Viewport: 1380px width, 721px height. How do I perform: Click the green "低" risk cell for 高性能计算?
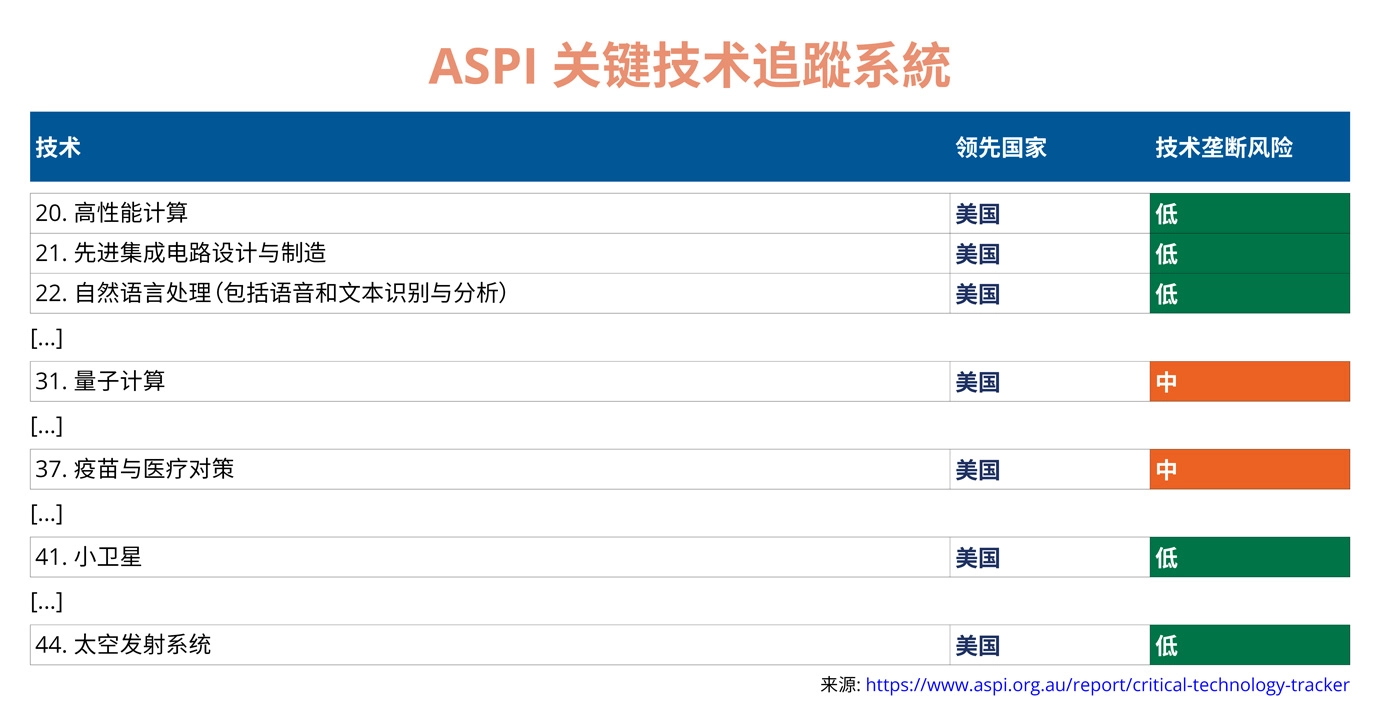click(1249, 213)
